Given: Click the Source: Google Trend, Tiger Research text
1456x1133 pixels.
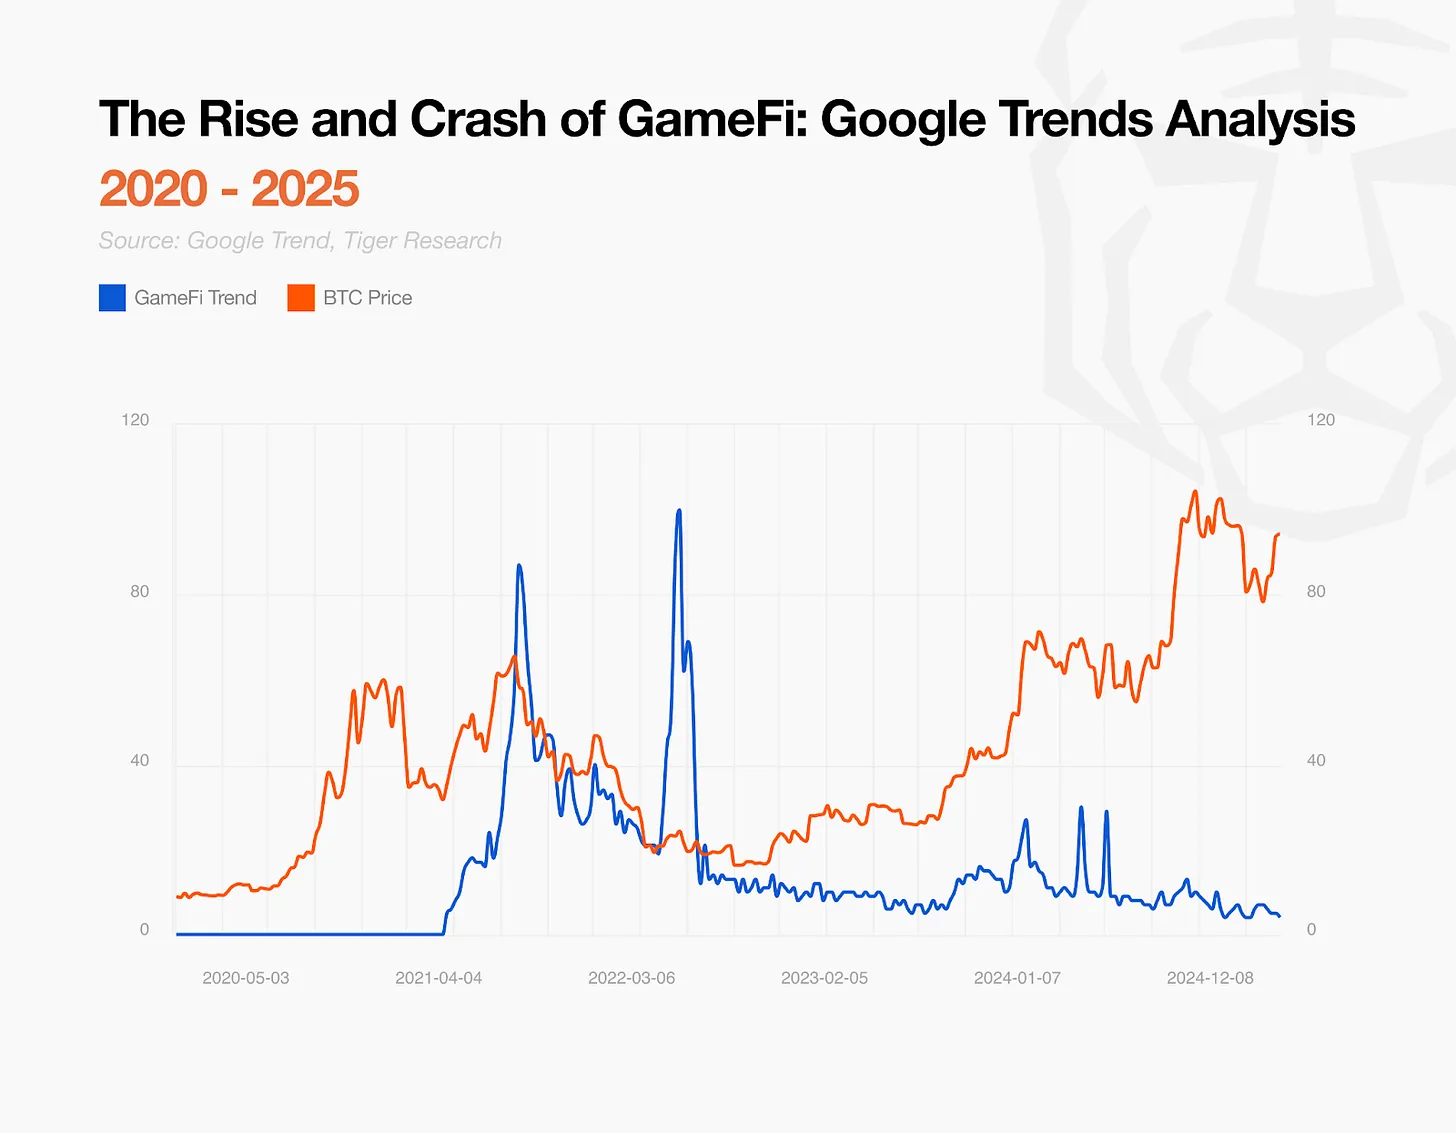Looking at the screenshot, I should (300, 241).
